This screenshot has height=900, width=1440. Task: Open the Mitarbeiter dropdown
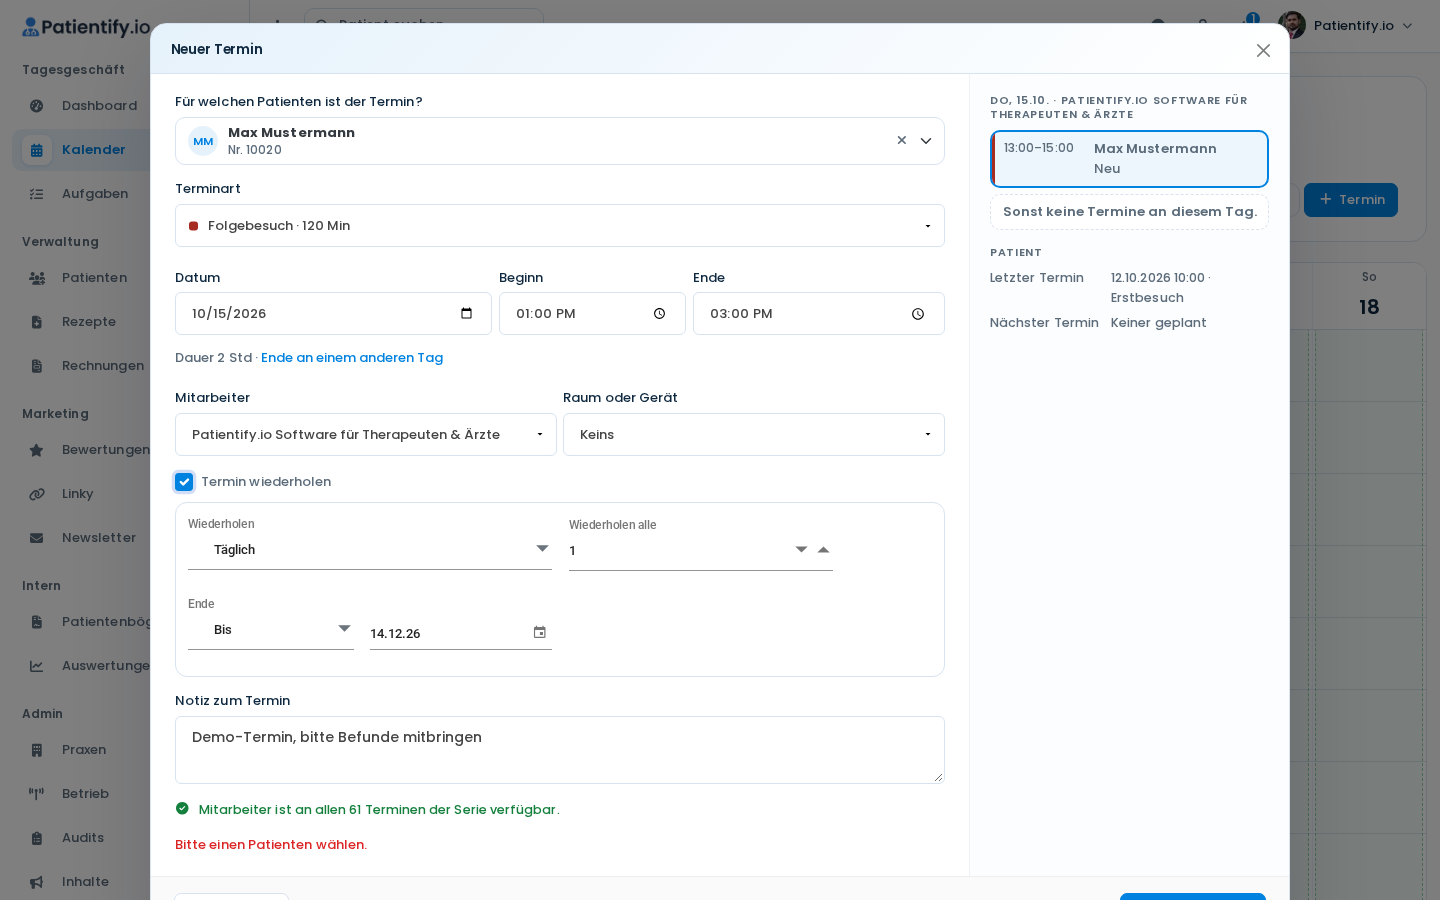(x=366, y=435)
